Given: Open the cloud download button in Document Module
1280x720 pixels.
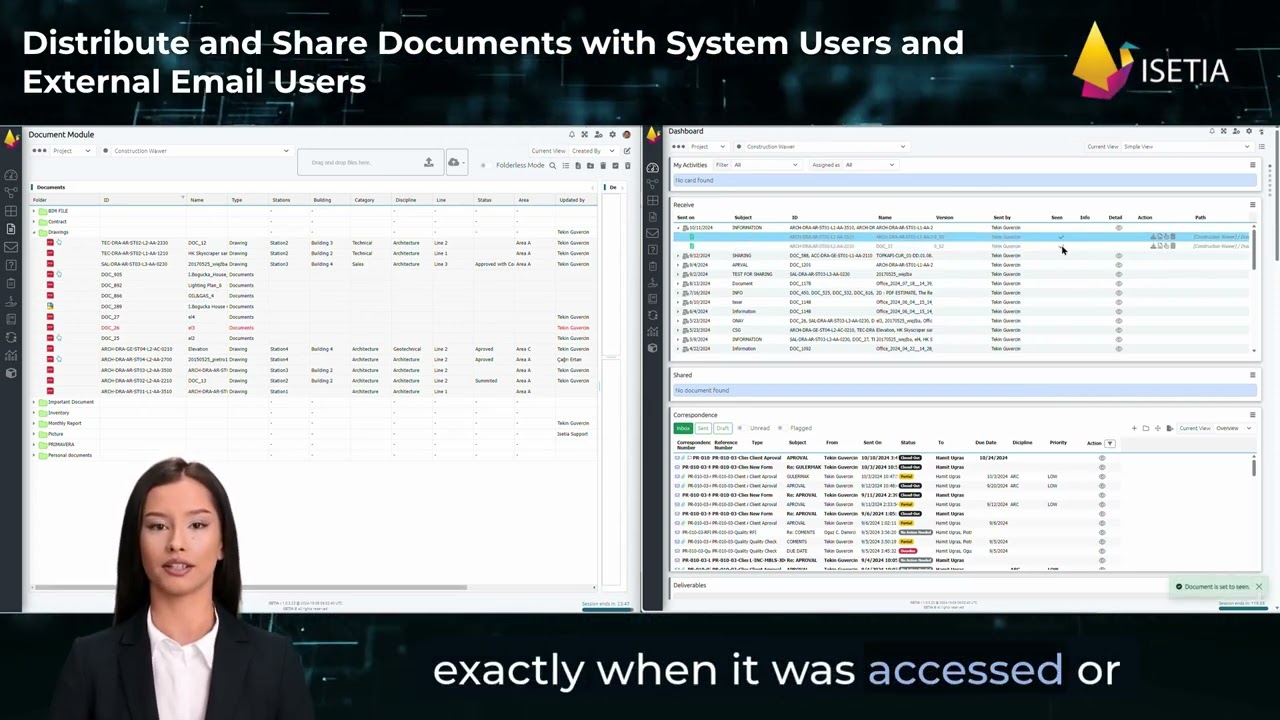Looking at the screenshot, I should (x=457, y=162).
